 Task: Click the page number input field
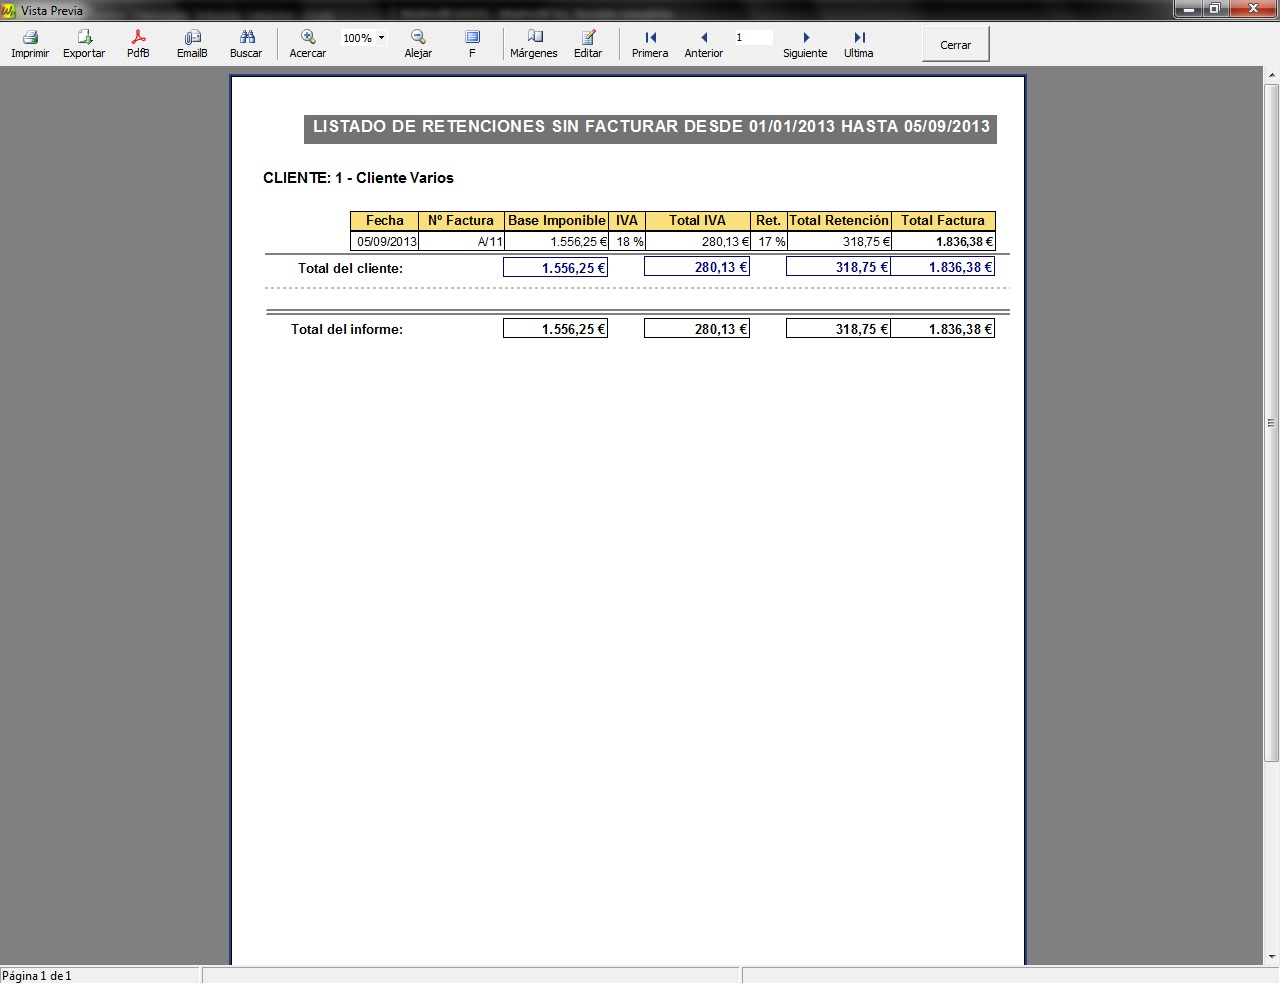click(x=753, y=38)
